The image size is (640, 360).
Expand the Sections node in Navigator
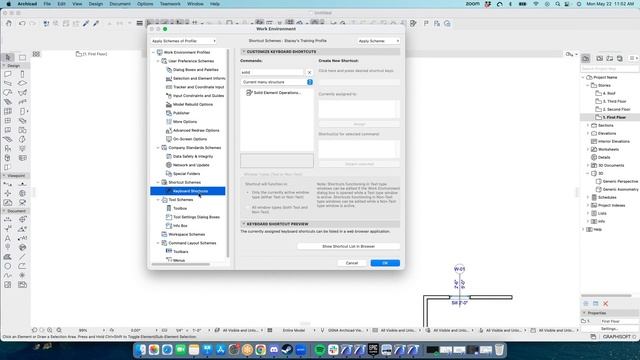[588, 125]
